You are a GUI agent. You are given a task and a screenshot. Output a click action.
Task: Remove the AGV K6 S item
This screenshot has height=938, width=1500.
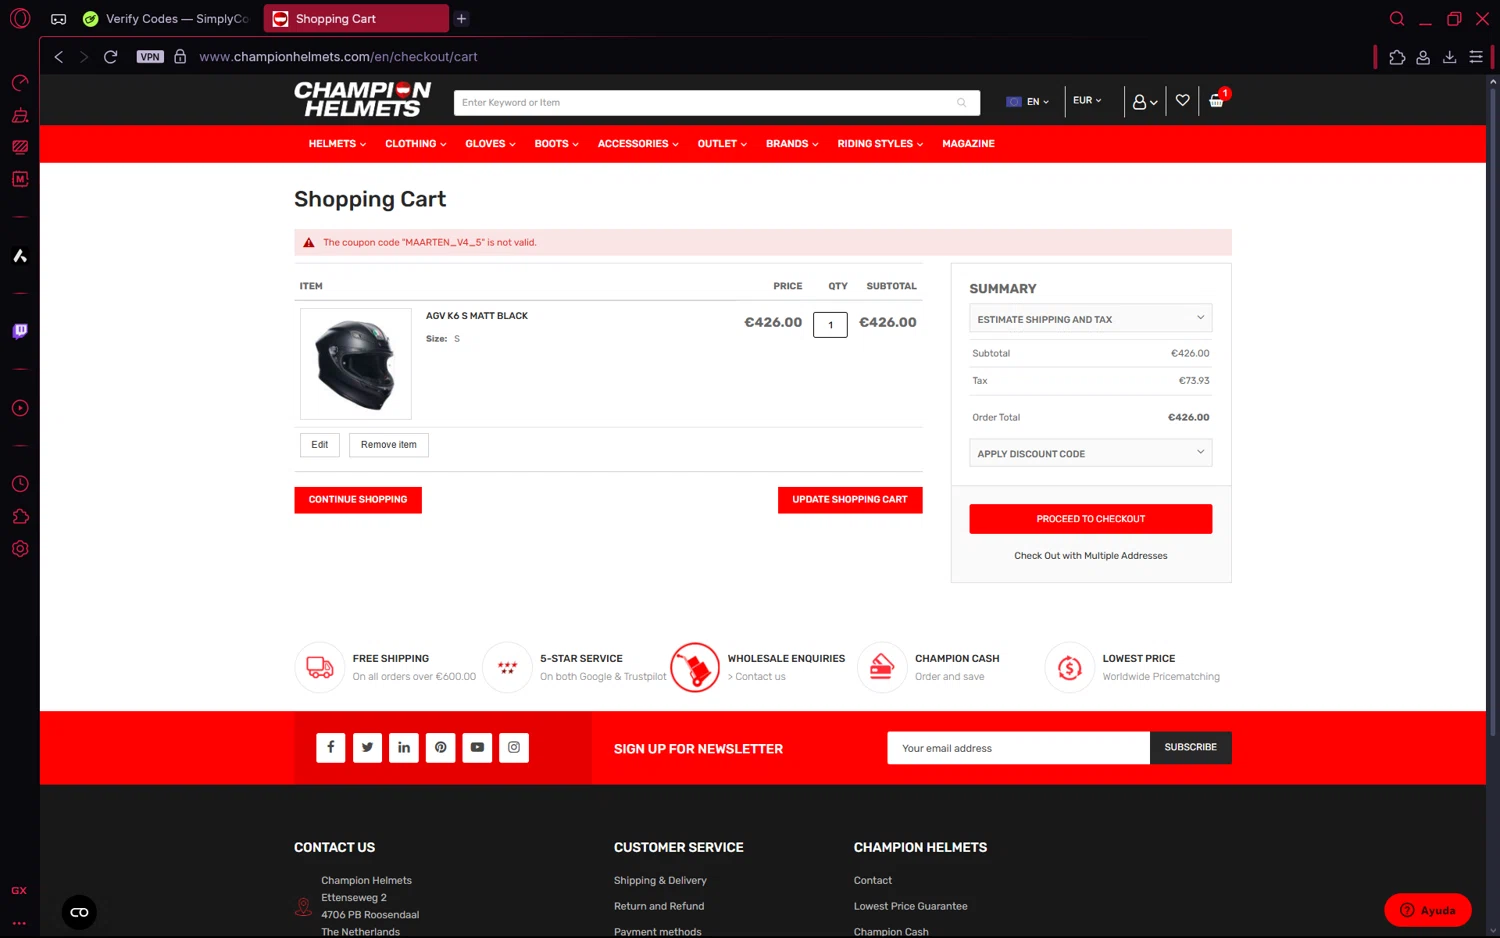click(x=389, y=445)
